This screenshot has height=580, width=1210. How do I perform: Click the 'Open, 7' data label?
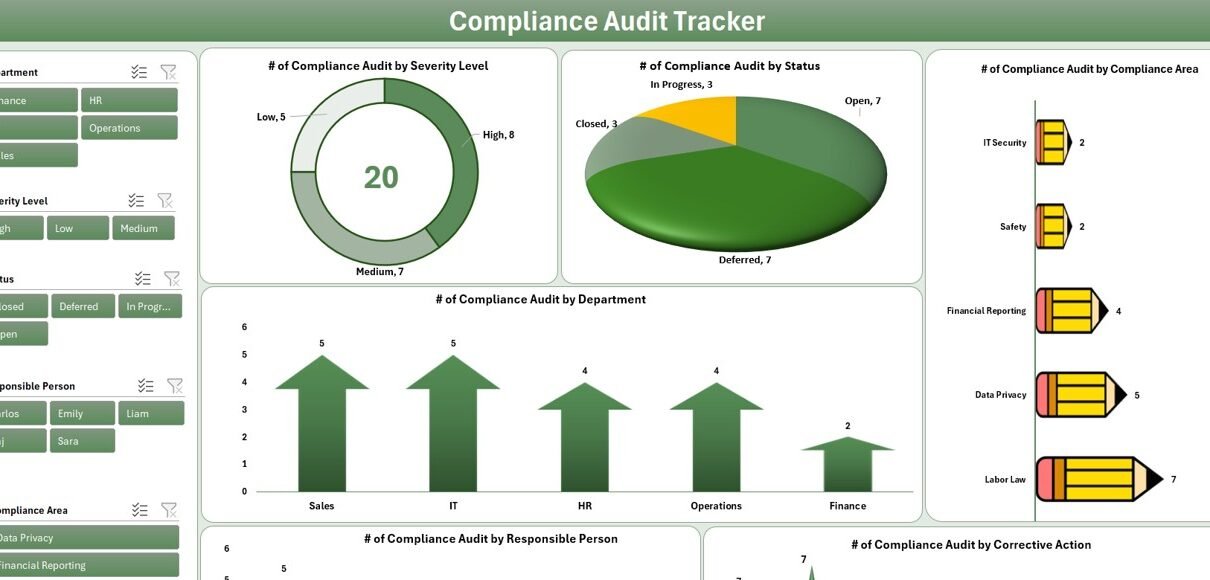(x=863, y=101)
